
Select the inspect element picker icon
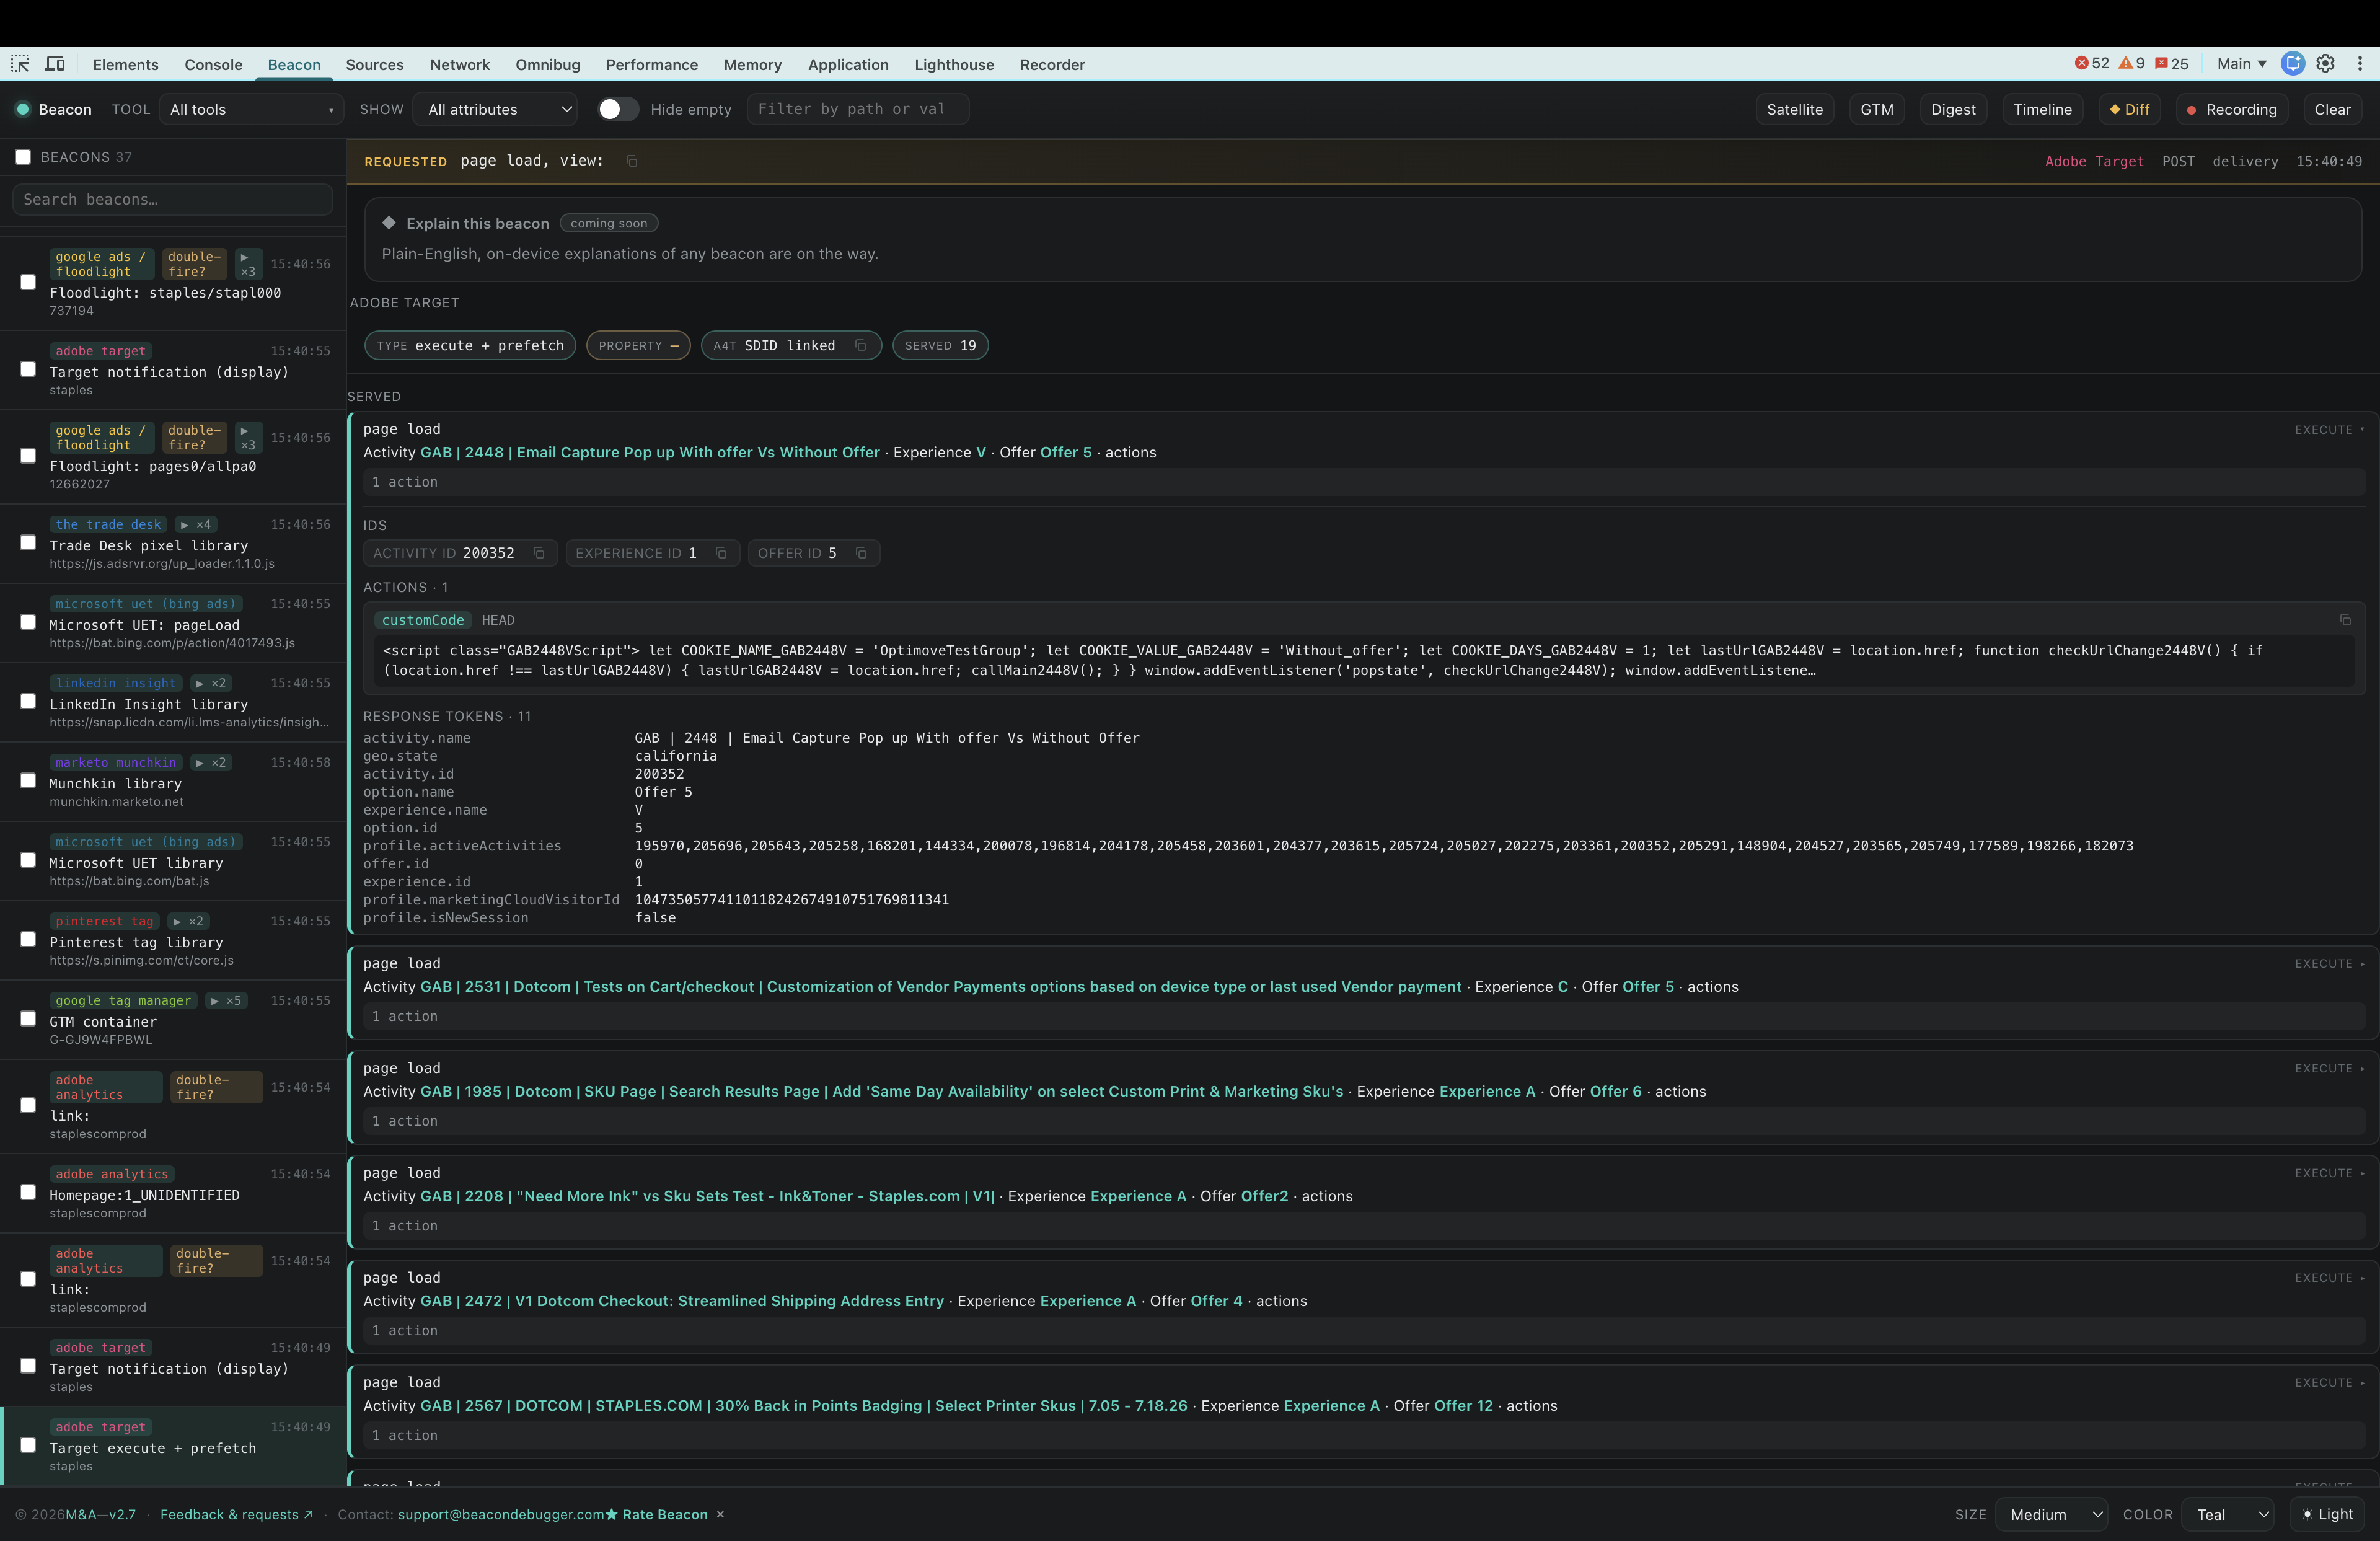pos(20,64)
